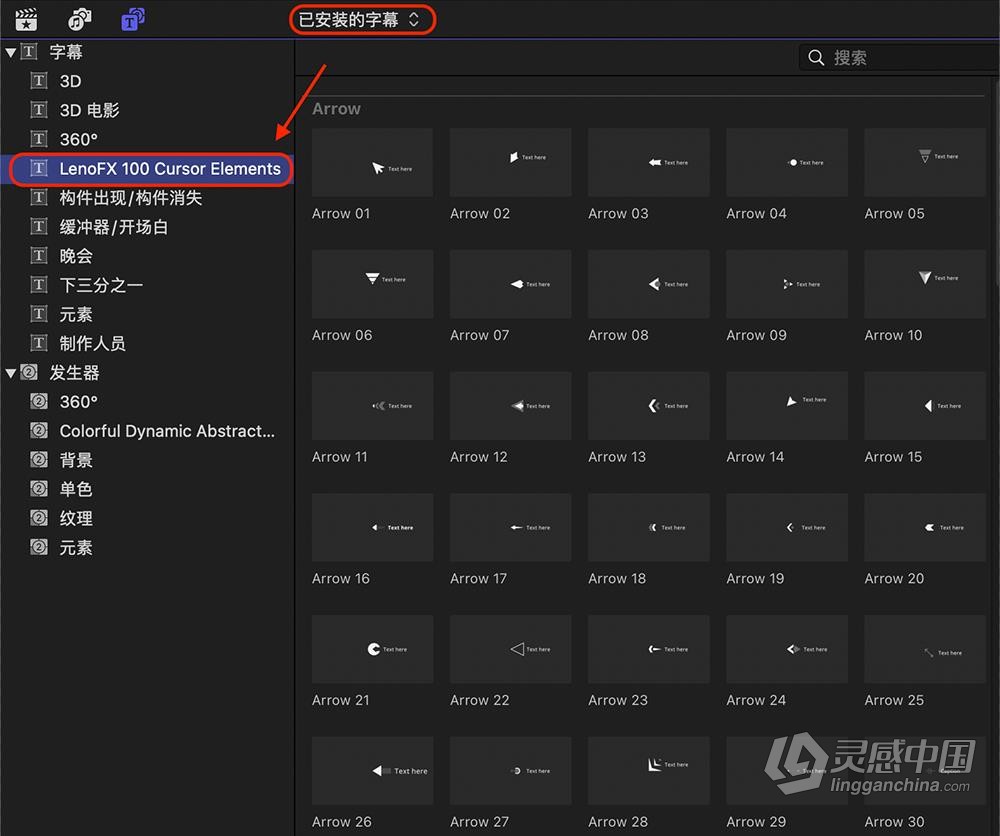Select the Arrow 23 title thumbnail
Screen dimensions: 1000x836
tap(649, 650)
